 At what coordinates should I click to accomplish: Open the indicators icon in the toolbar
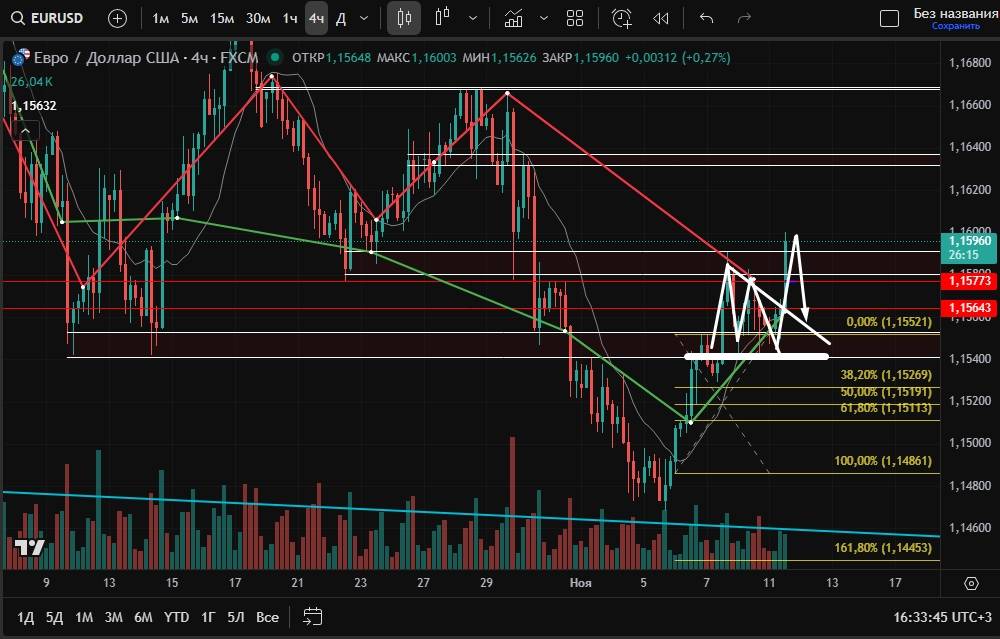pyautogui.click(x=514, y=18)
